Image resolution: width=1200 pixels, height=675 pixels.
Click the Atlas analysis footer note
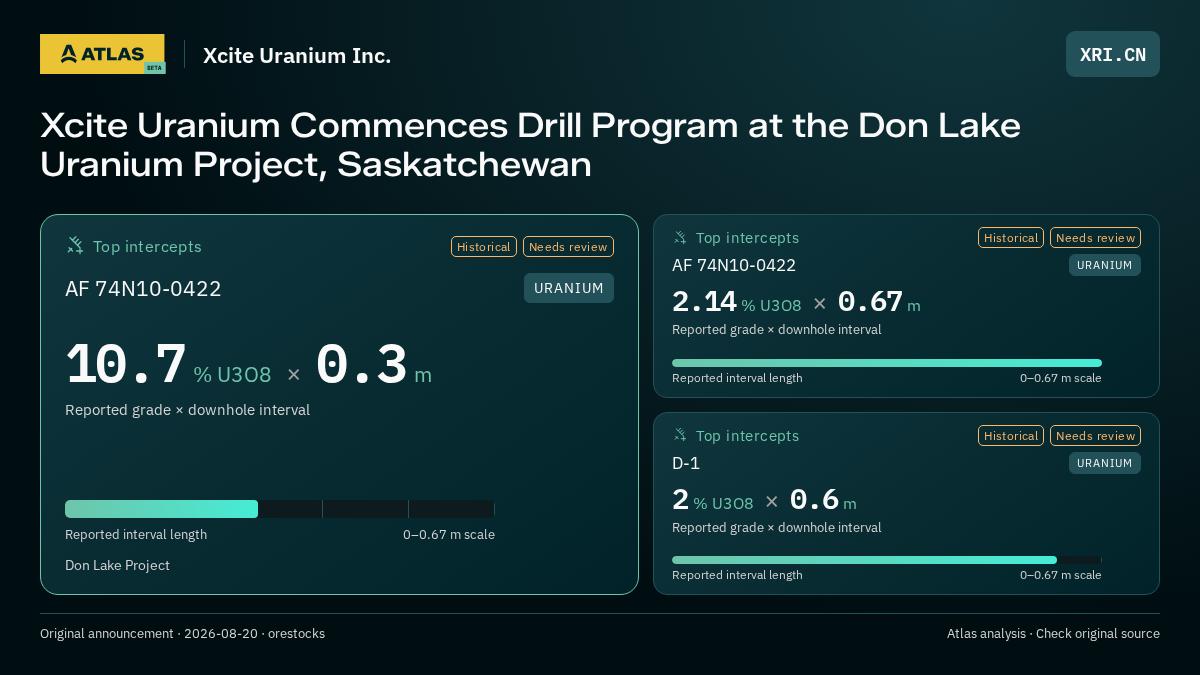1053,634
